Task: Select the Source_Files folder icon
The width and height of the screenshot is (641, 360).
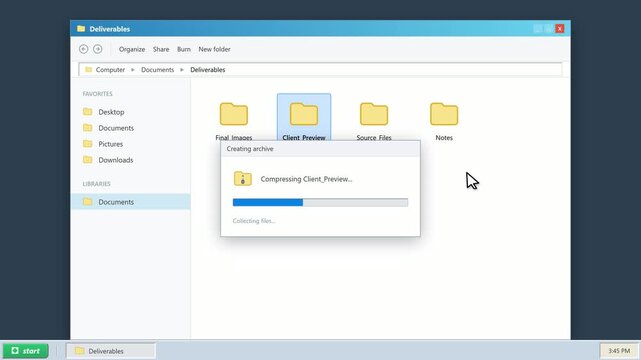Action: 374,114
